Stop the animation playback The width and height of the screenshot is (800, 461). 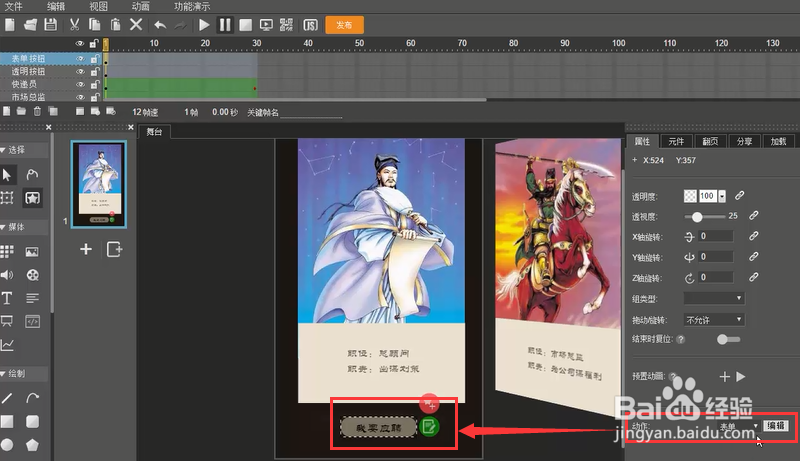[x=245, y=24]
